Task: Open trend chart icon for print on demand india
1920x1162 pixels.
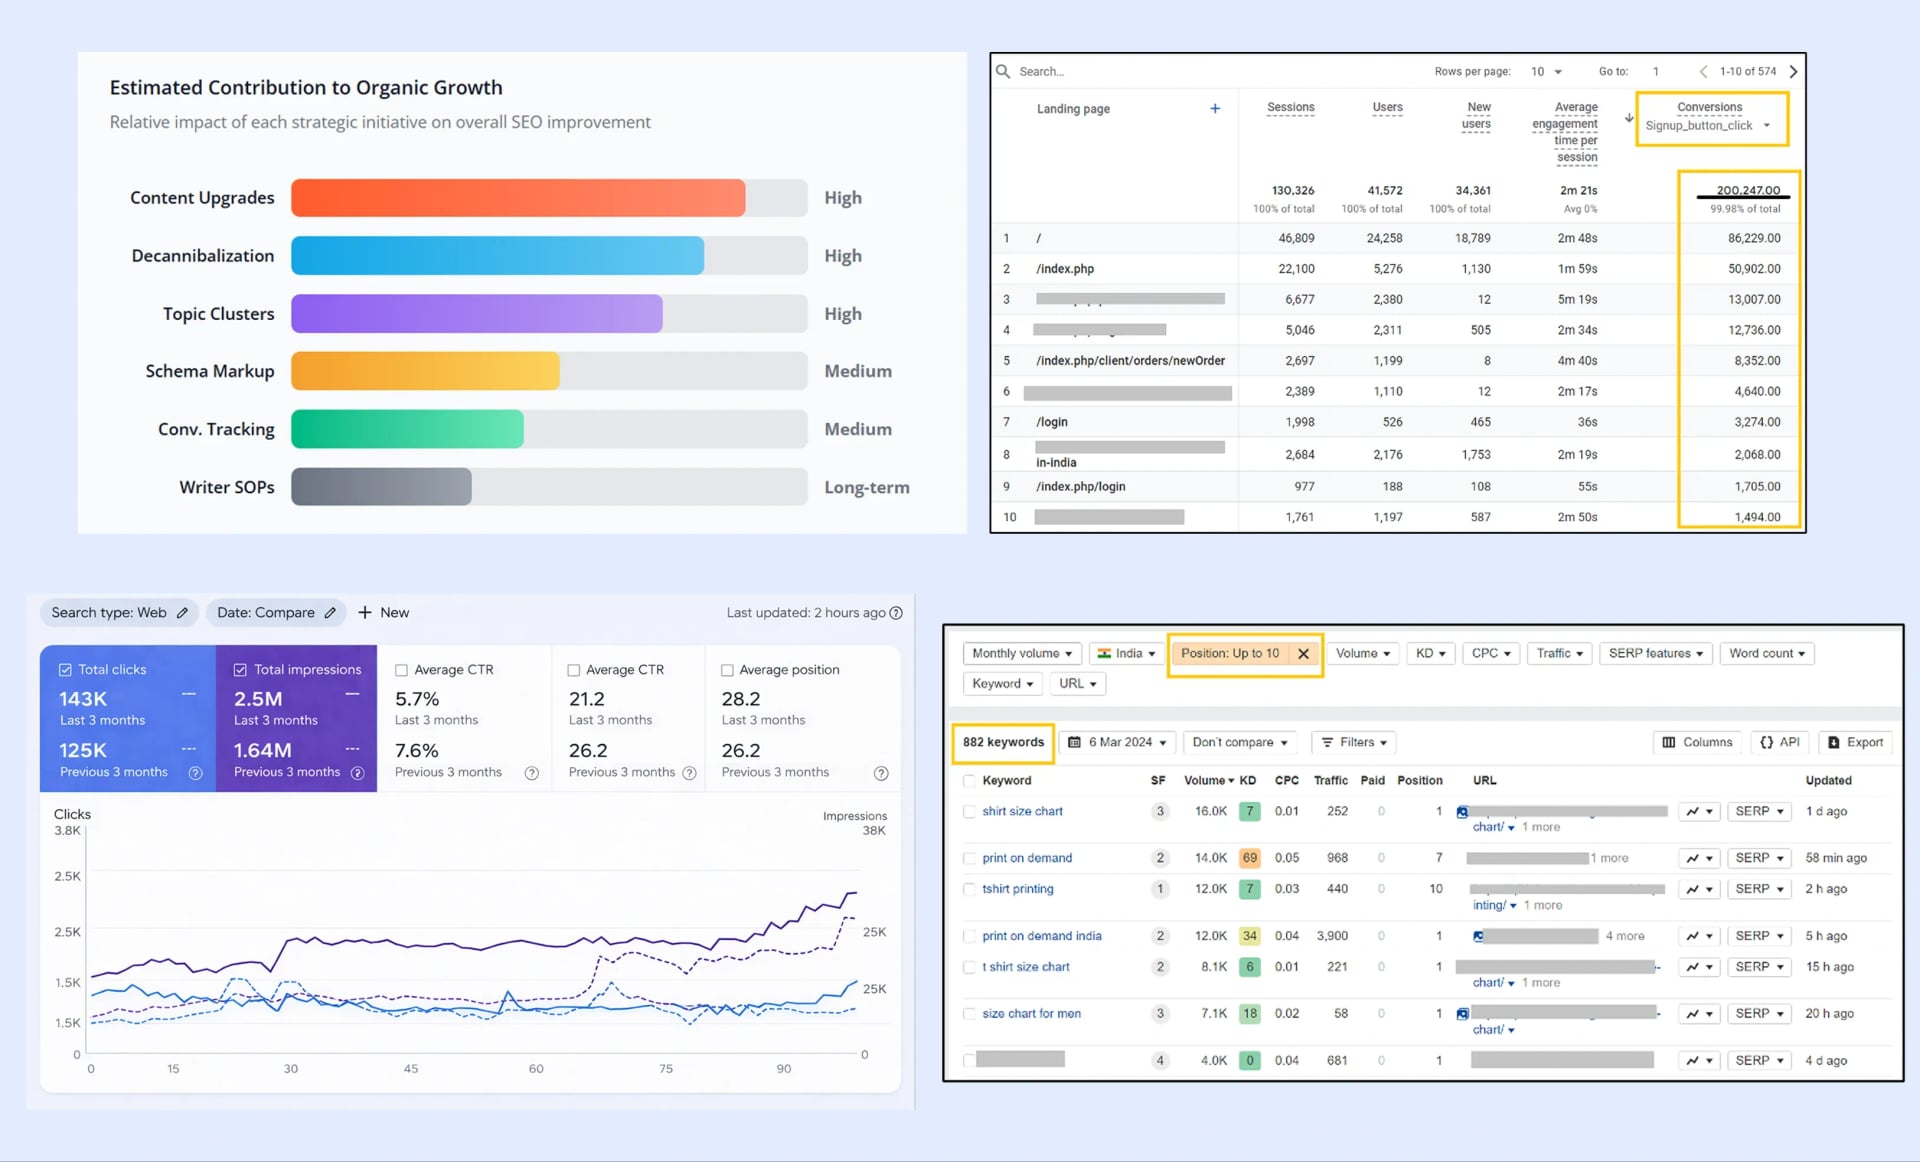Action: (x=1692, y=936)
